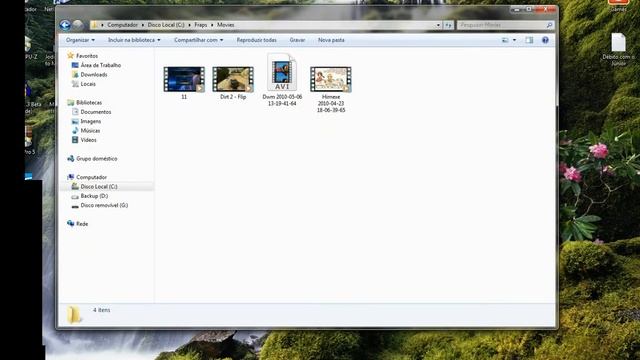Click the Favoritos star icon
The width and height of the screenshot is (640, 360).
pos(71,56)
